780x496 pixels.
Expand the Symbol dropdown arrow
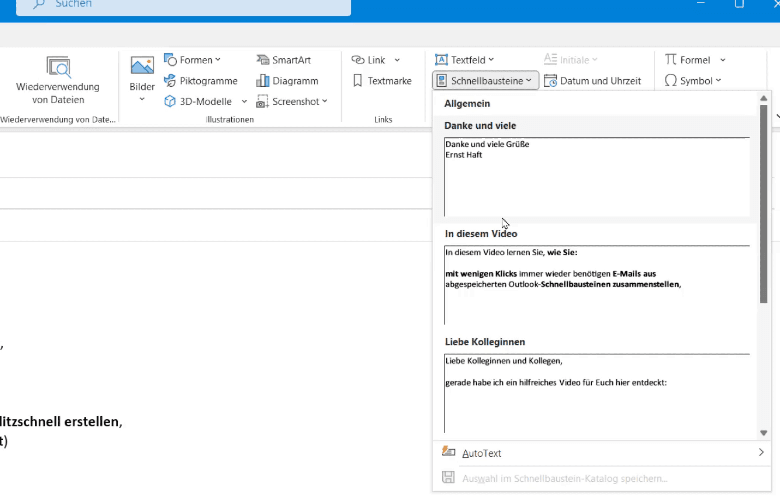pyautogui.click(x=718, y=80)
